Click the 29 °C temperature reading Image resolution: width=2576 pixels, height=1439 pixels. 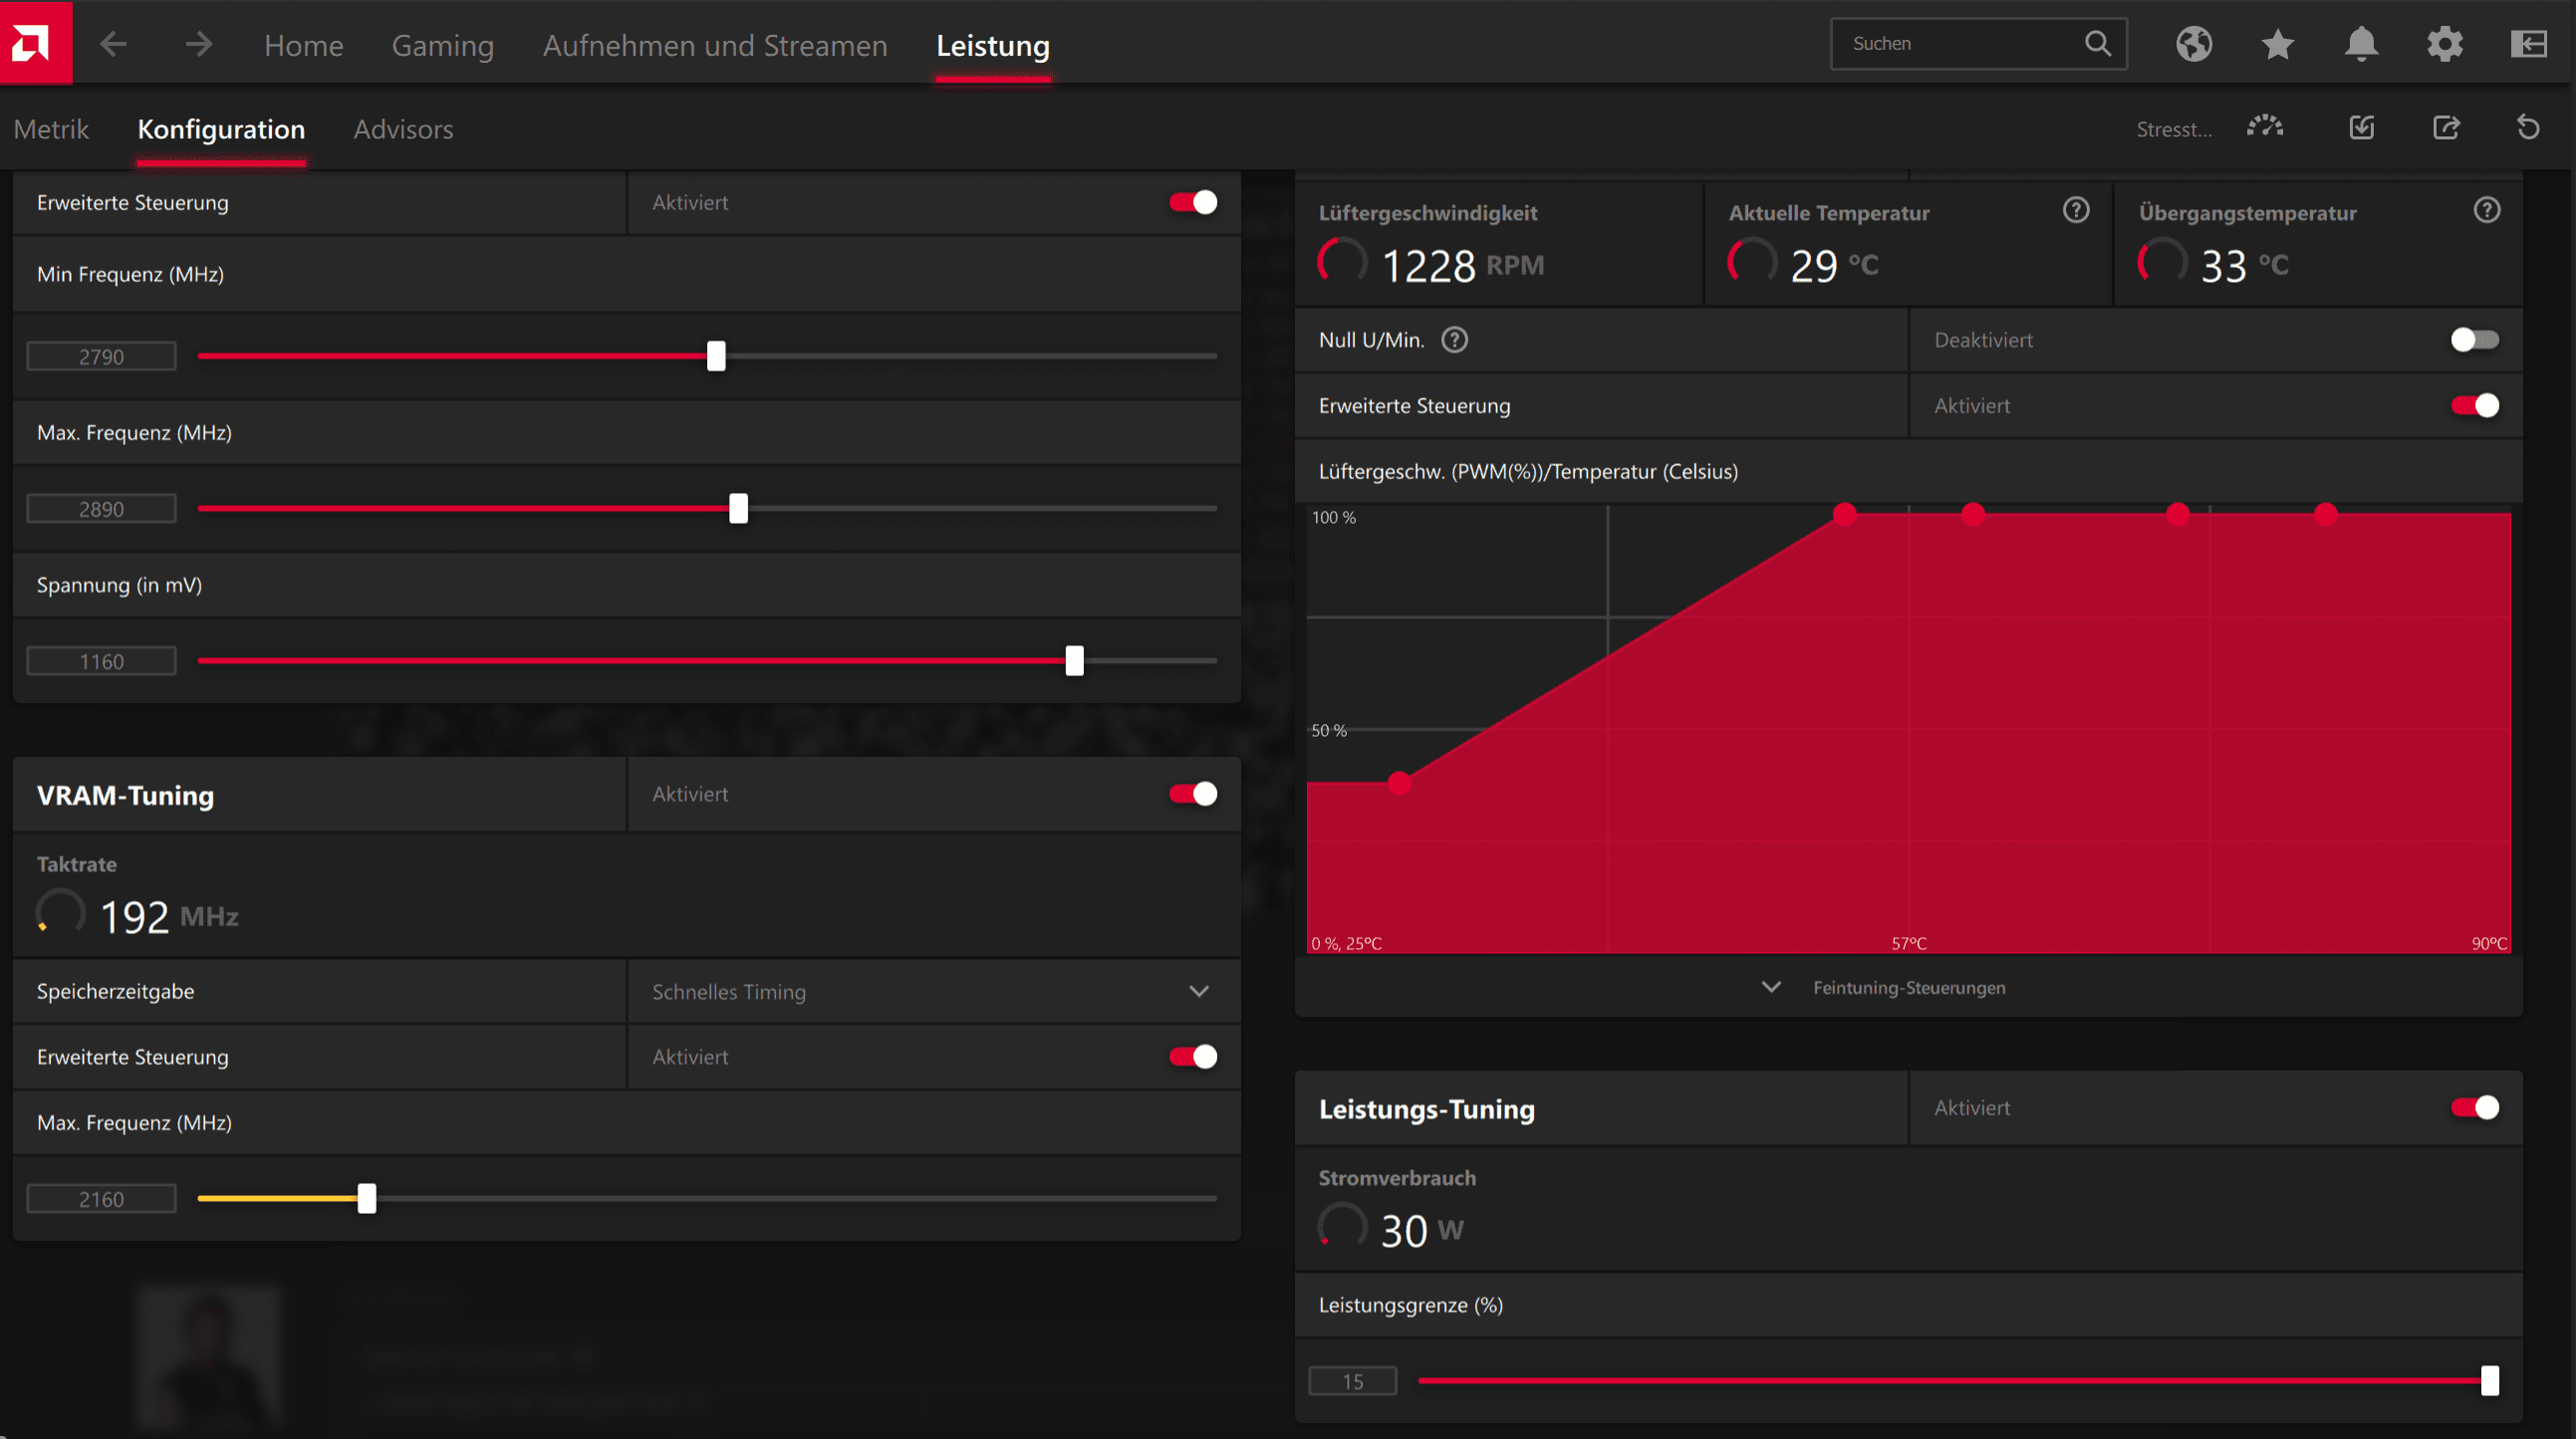[1834, 266]
